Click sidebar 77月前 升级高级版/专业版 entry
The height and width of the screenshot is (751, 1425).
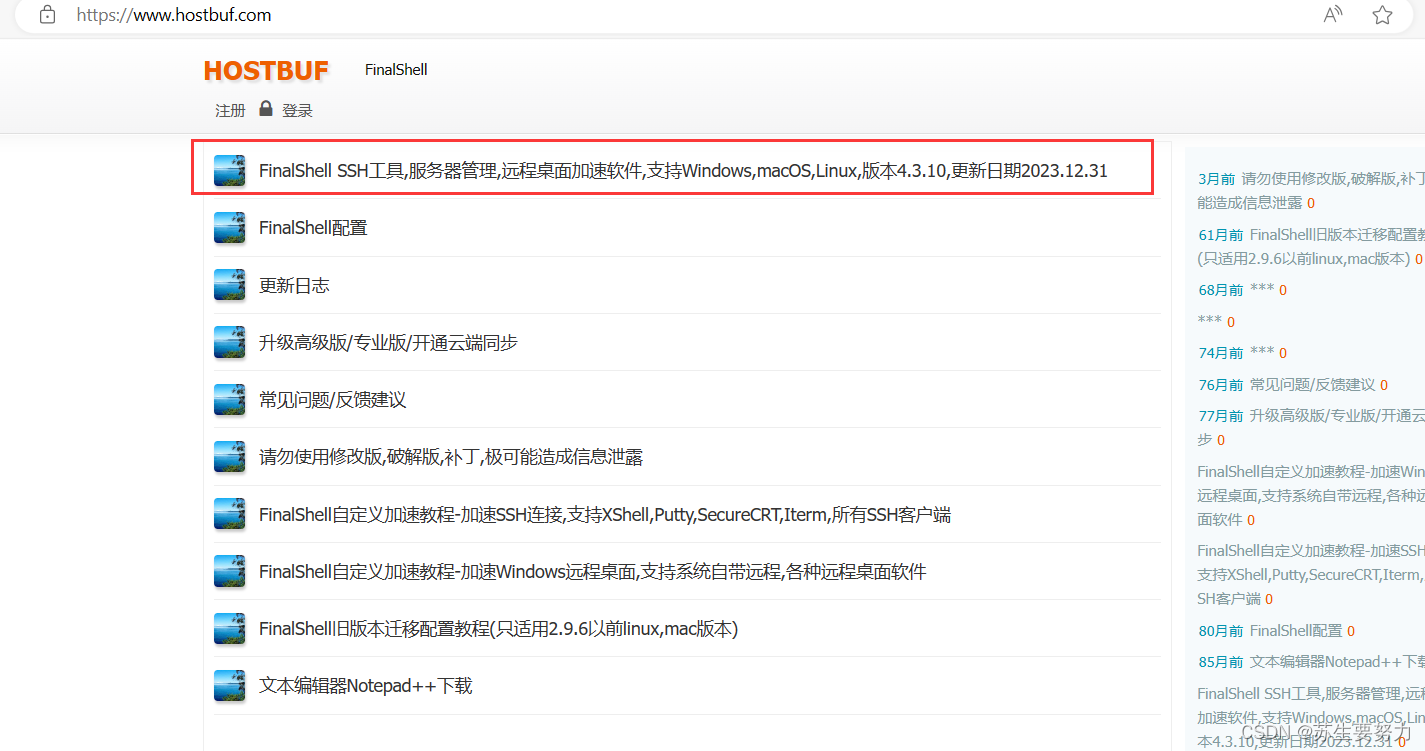pos(1311,427)
